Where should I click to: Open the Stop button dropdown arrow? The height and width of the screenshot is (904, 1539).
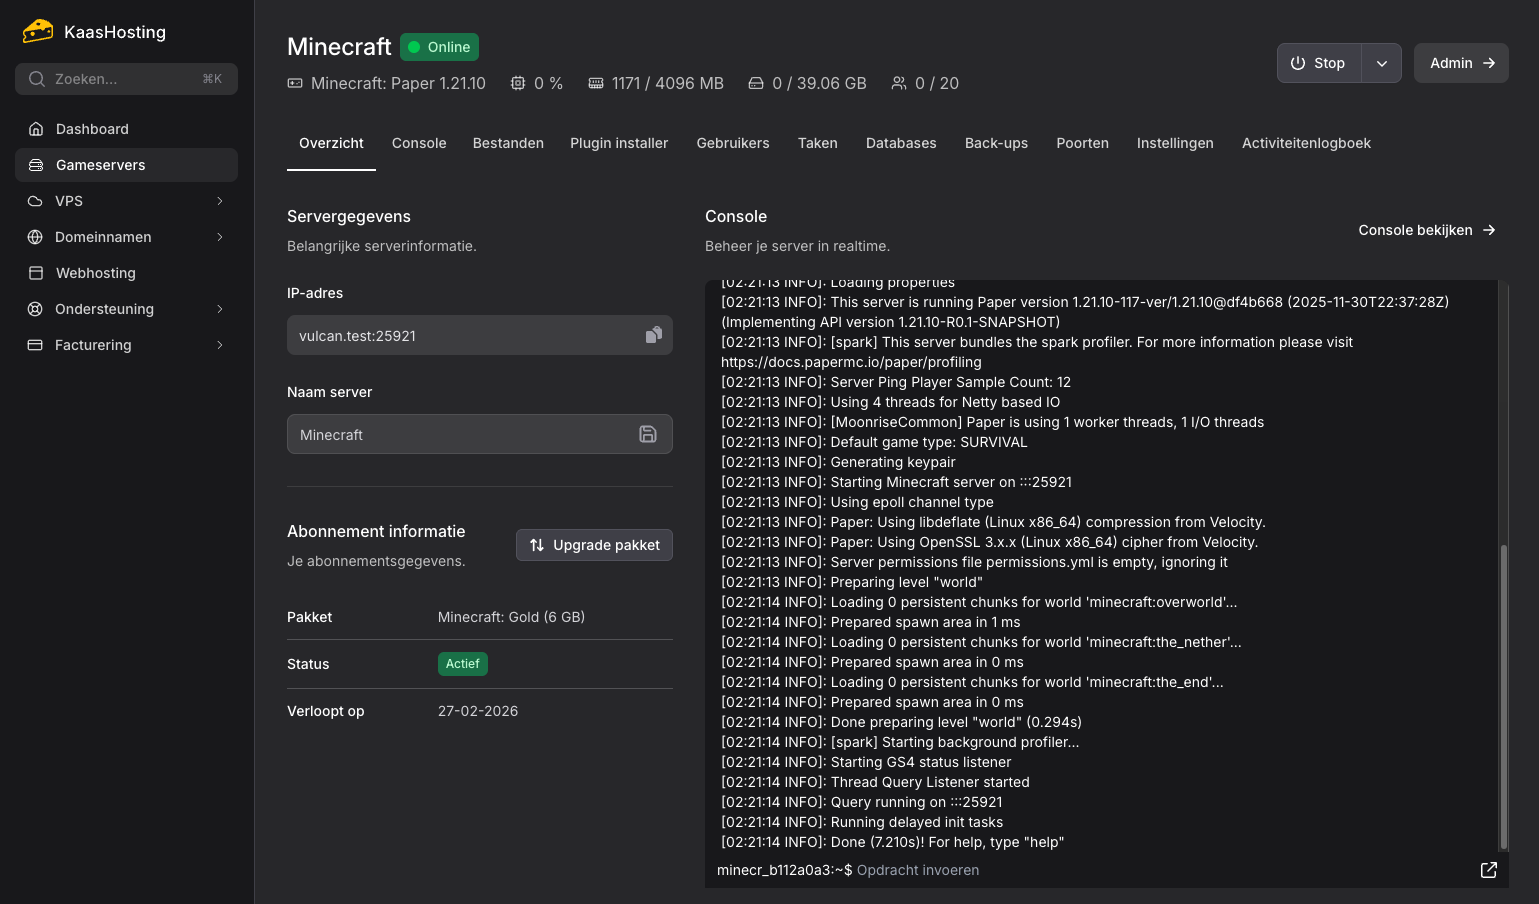[x=1382, y=62]
